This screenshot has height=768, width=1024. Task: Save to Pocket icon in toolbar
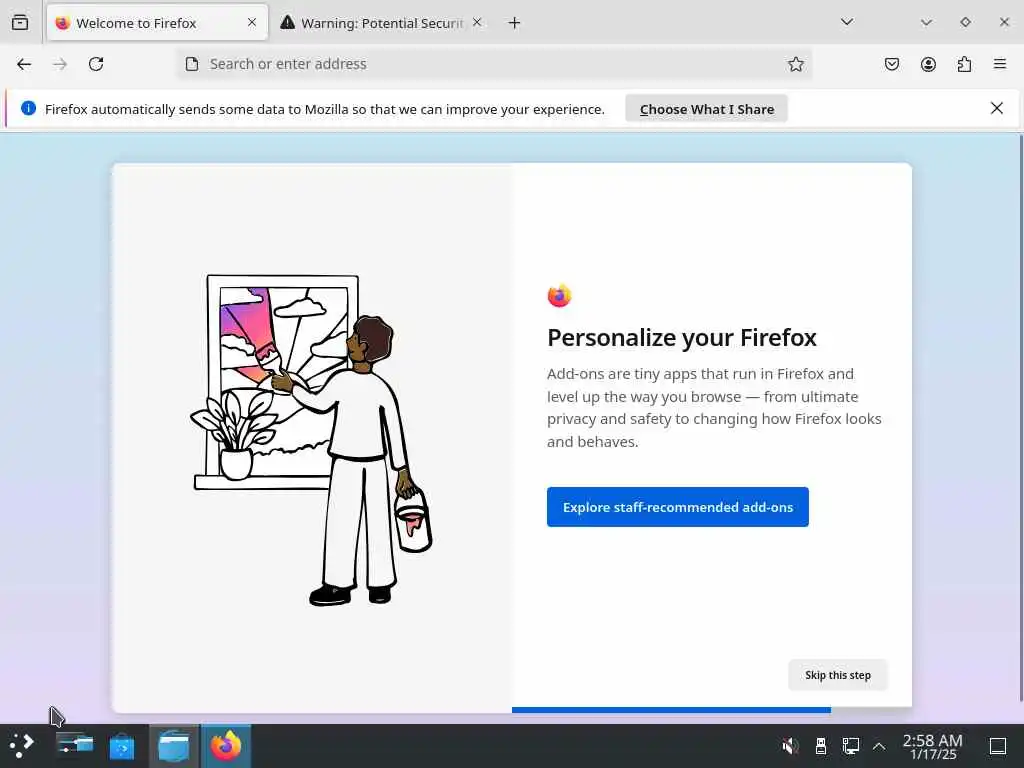[x=892, y=64]
